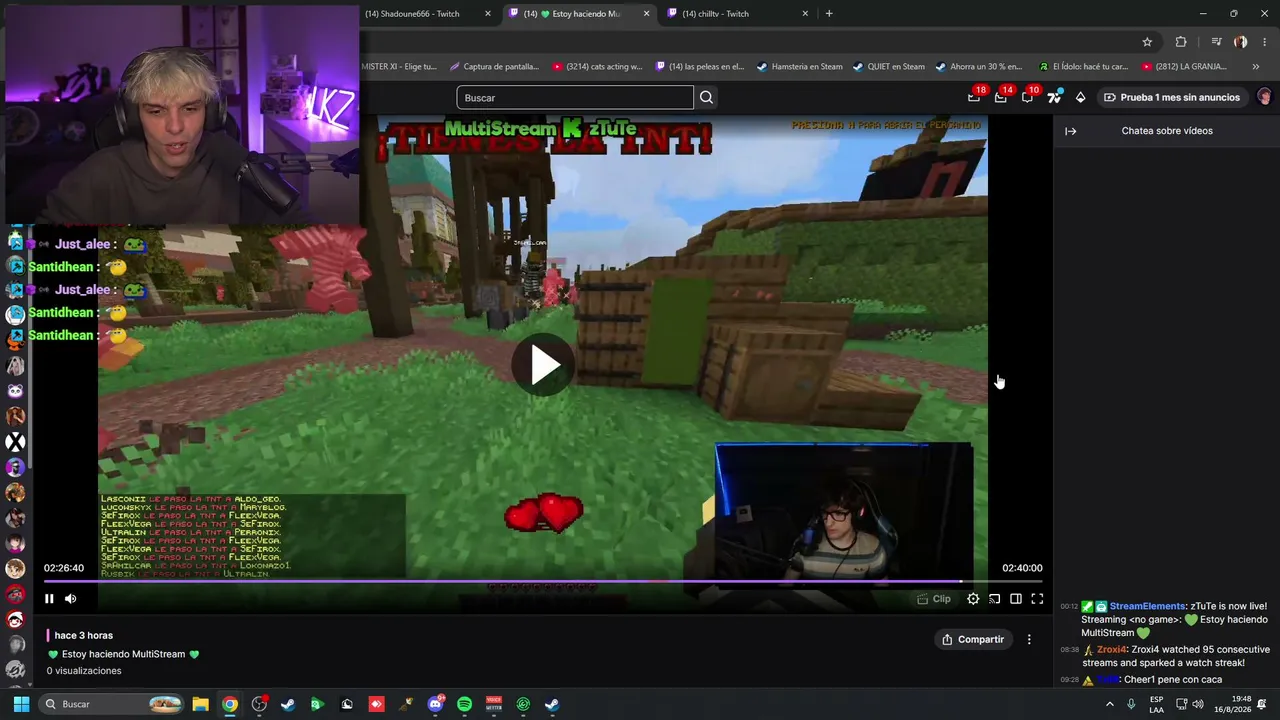Mute the video player volume
Screen dimensions: 1280x720
click(x=71, y=599)
